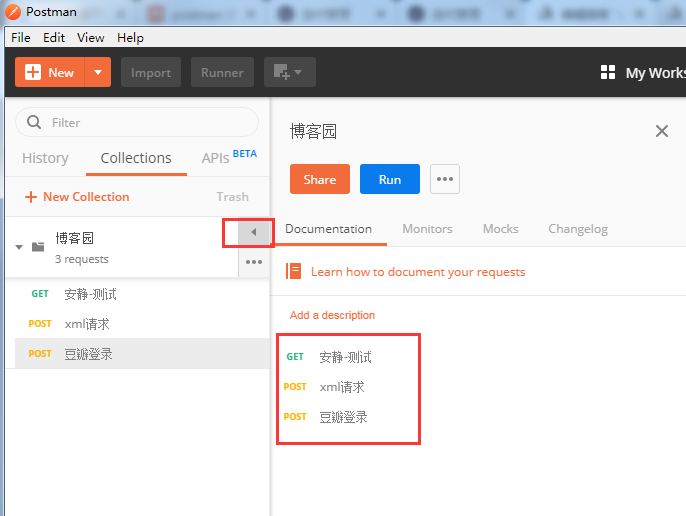The image size is (686, 516).
Task: Open the Help menu
Action: click(x=130, y=38)
